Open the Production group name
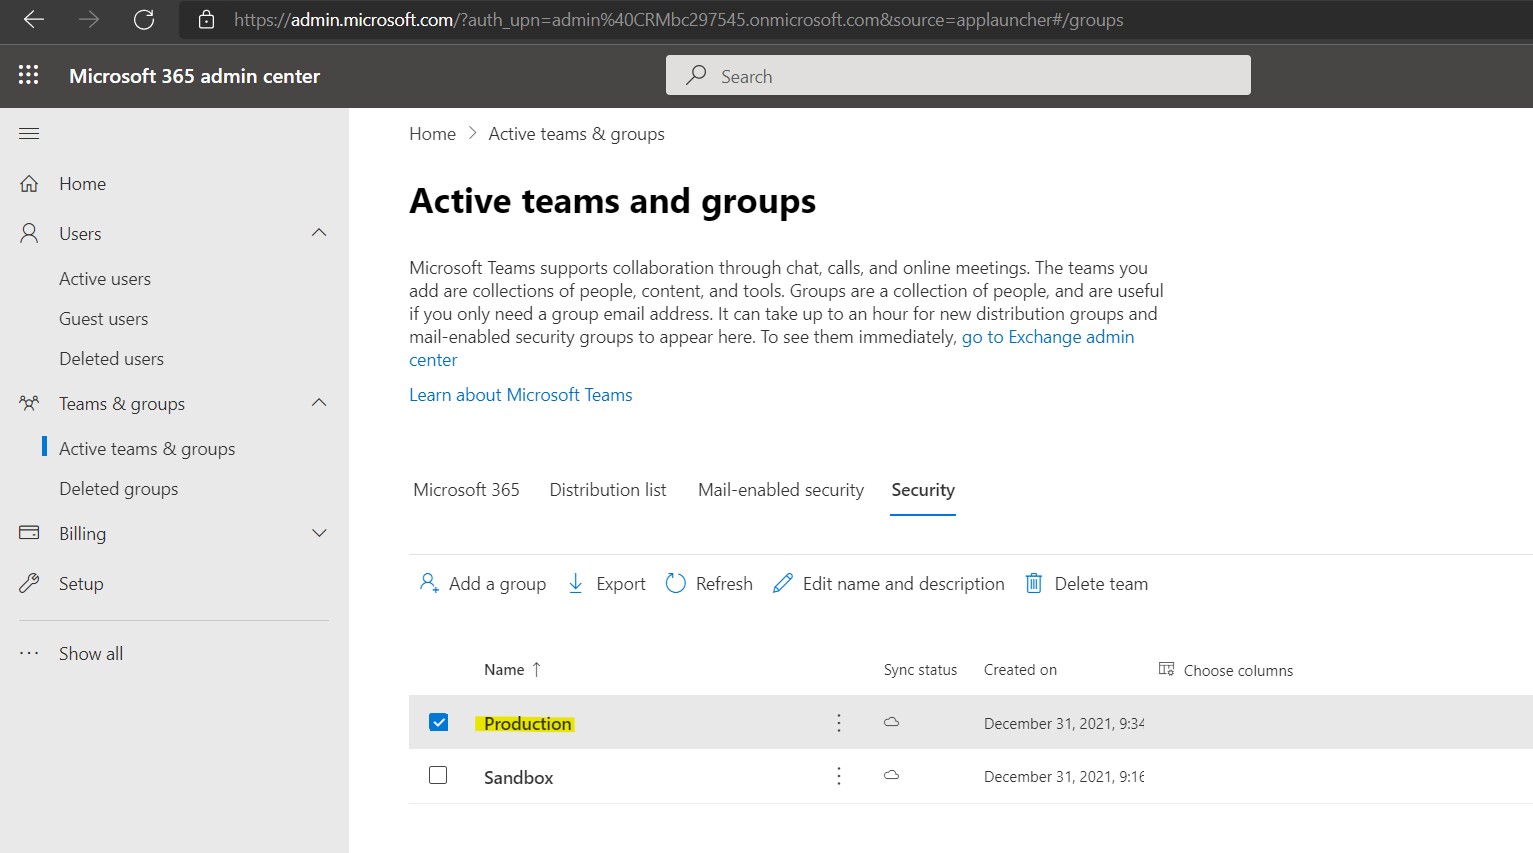Image resolution: width=1533 pixels, height=853 pixels. tap(528, 723)
